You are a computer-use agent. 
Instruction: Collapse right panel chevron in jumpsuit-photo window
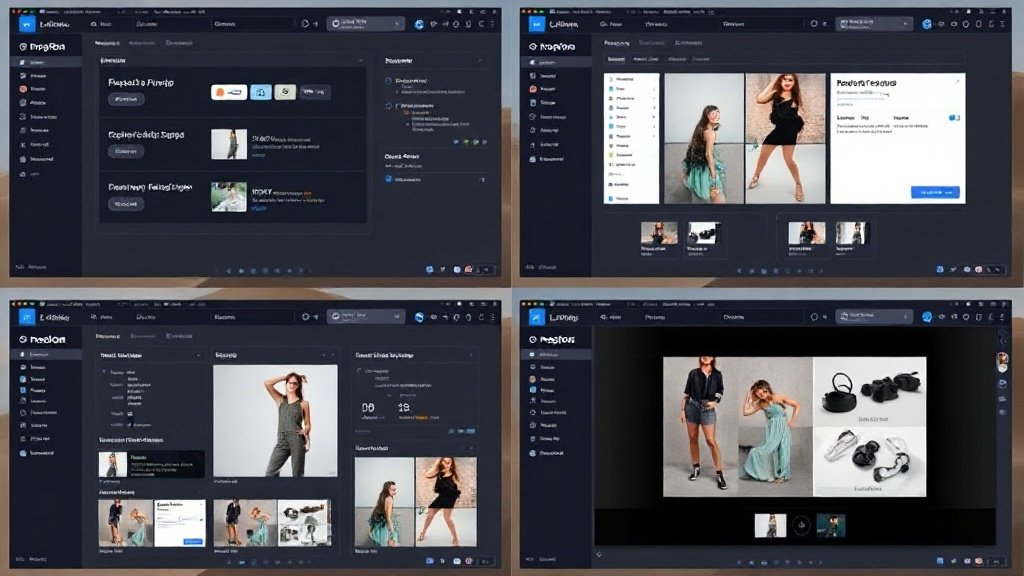(471, 355)
